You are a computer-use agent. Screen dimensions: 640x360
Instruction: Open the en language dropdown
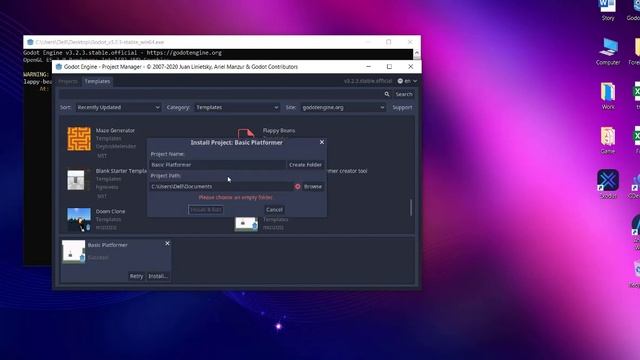pyautogui.click(x=407, y=81)
